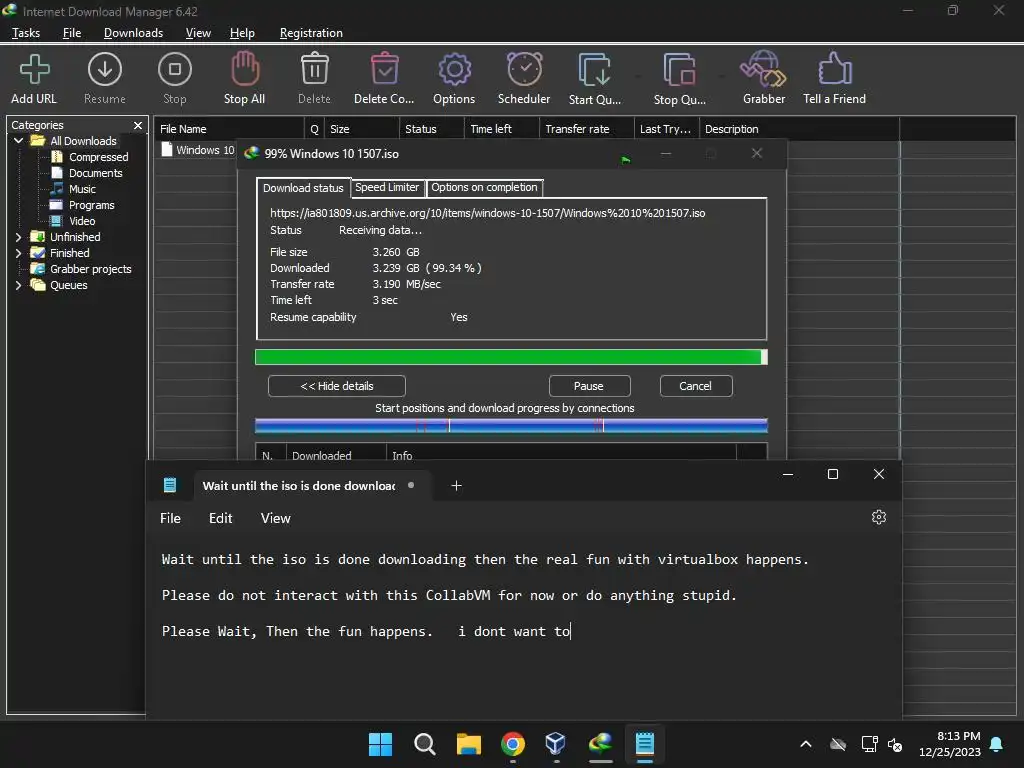The image size is (1024, 768).
Task: Click the Tell a Friend icon
Action: 834,69
